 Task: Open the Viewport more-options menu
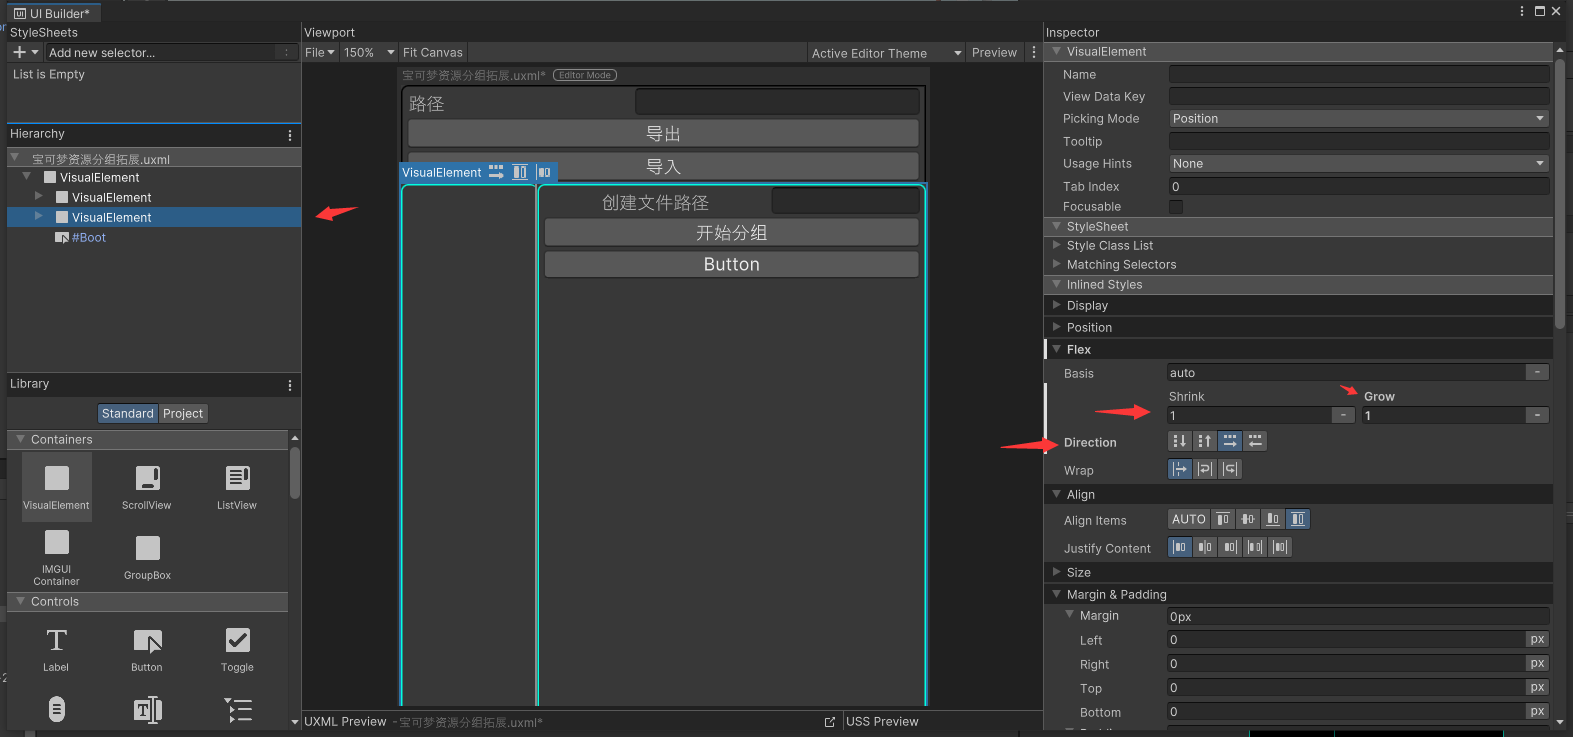1034,52
